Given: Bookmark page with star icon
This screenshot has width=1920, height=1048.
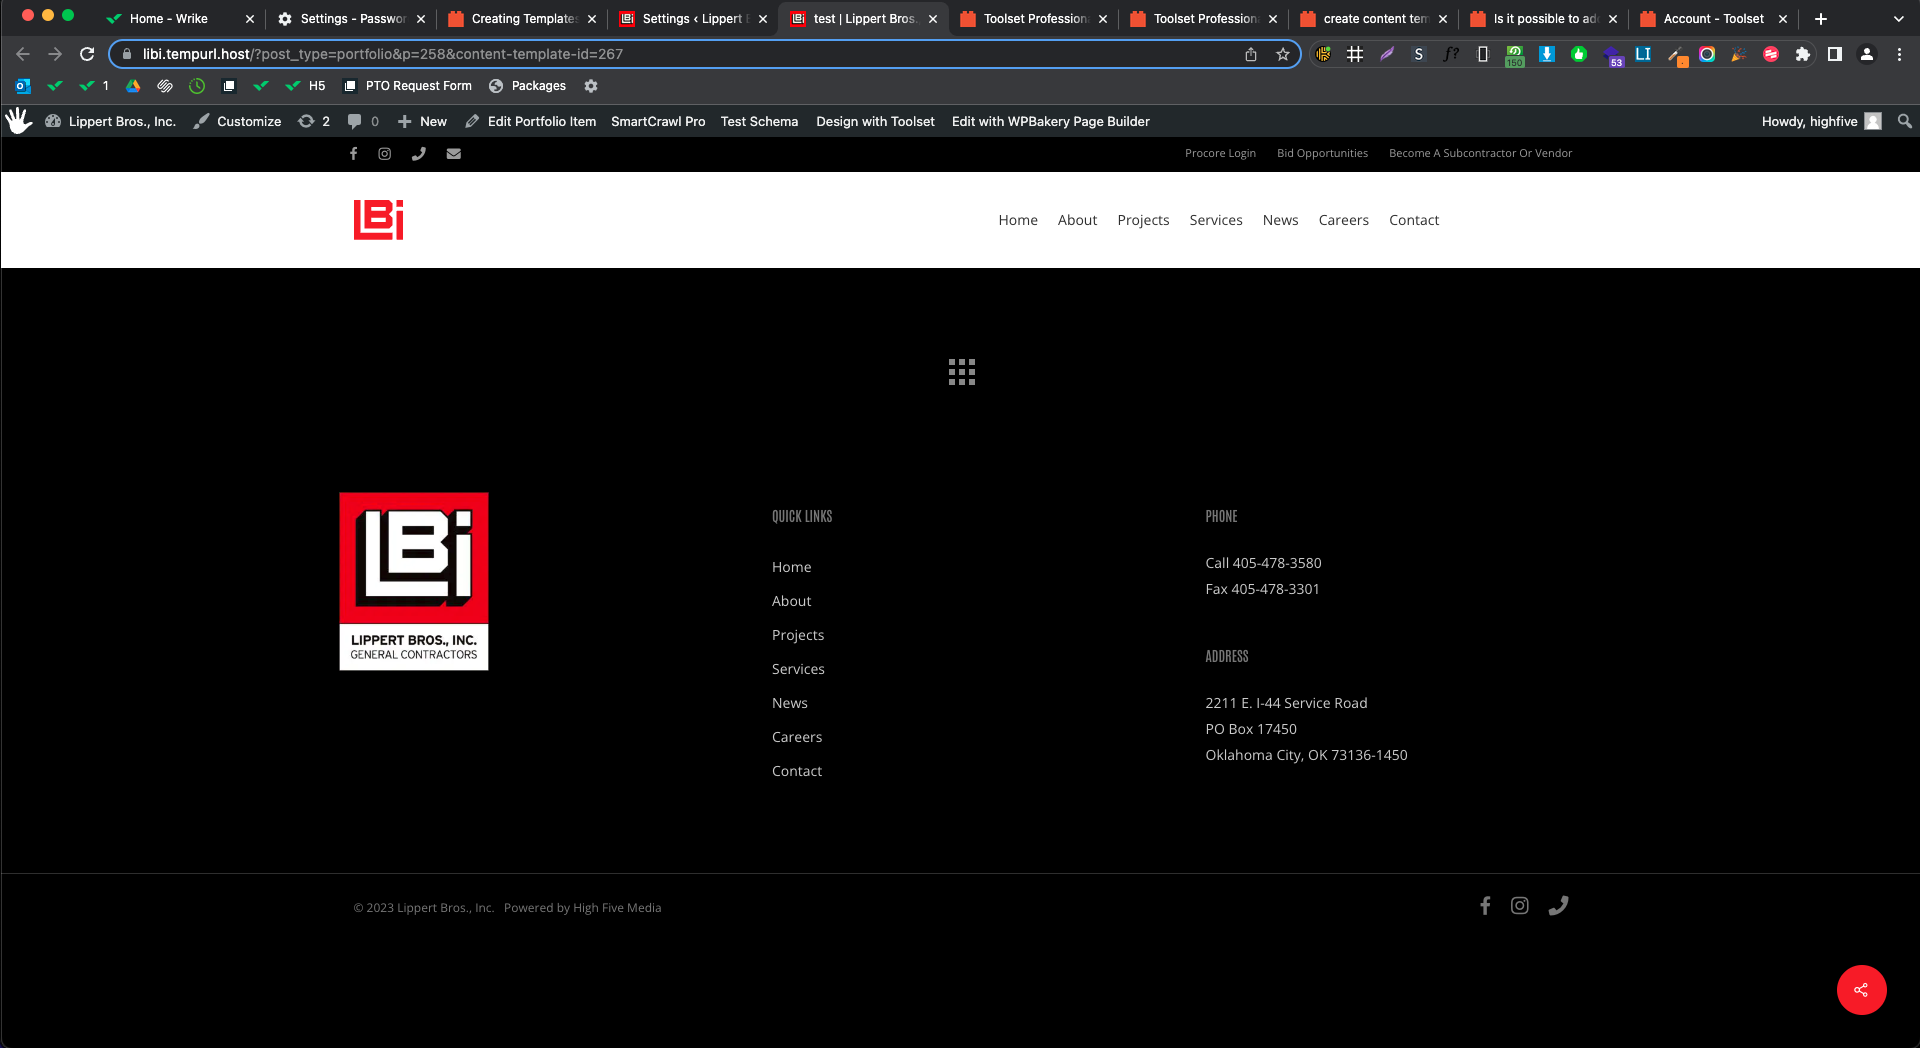Looking at the screenshot, I should pos(1283,55).
